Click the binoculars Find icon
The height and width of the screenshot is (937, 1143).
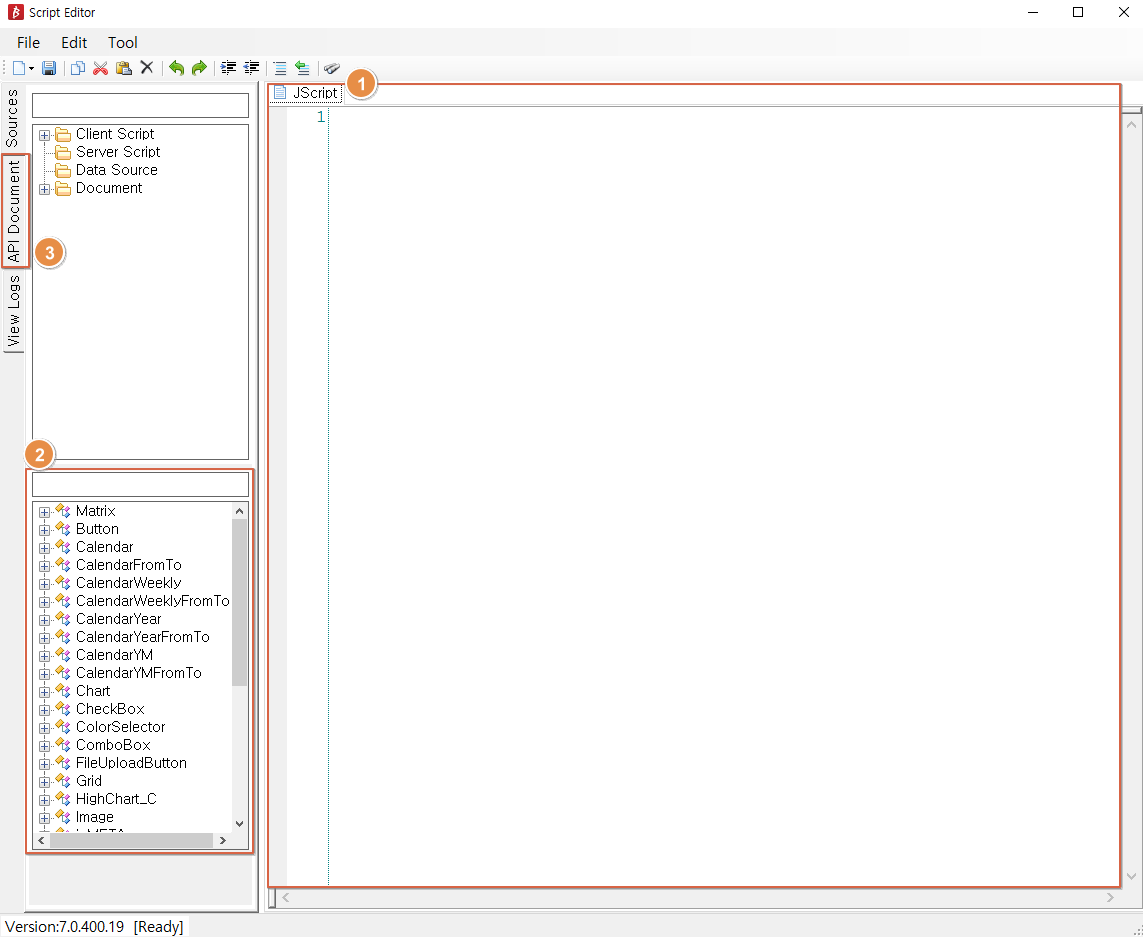tap(332, 68)
